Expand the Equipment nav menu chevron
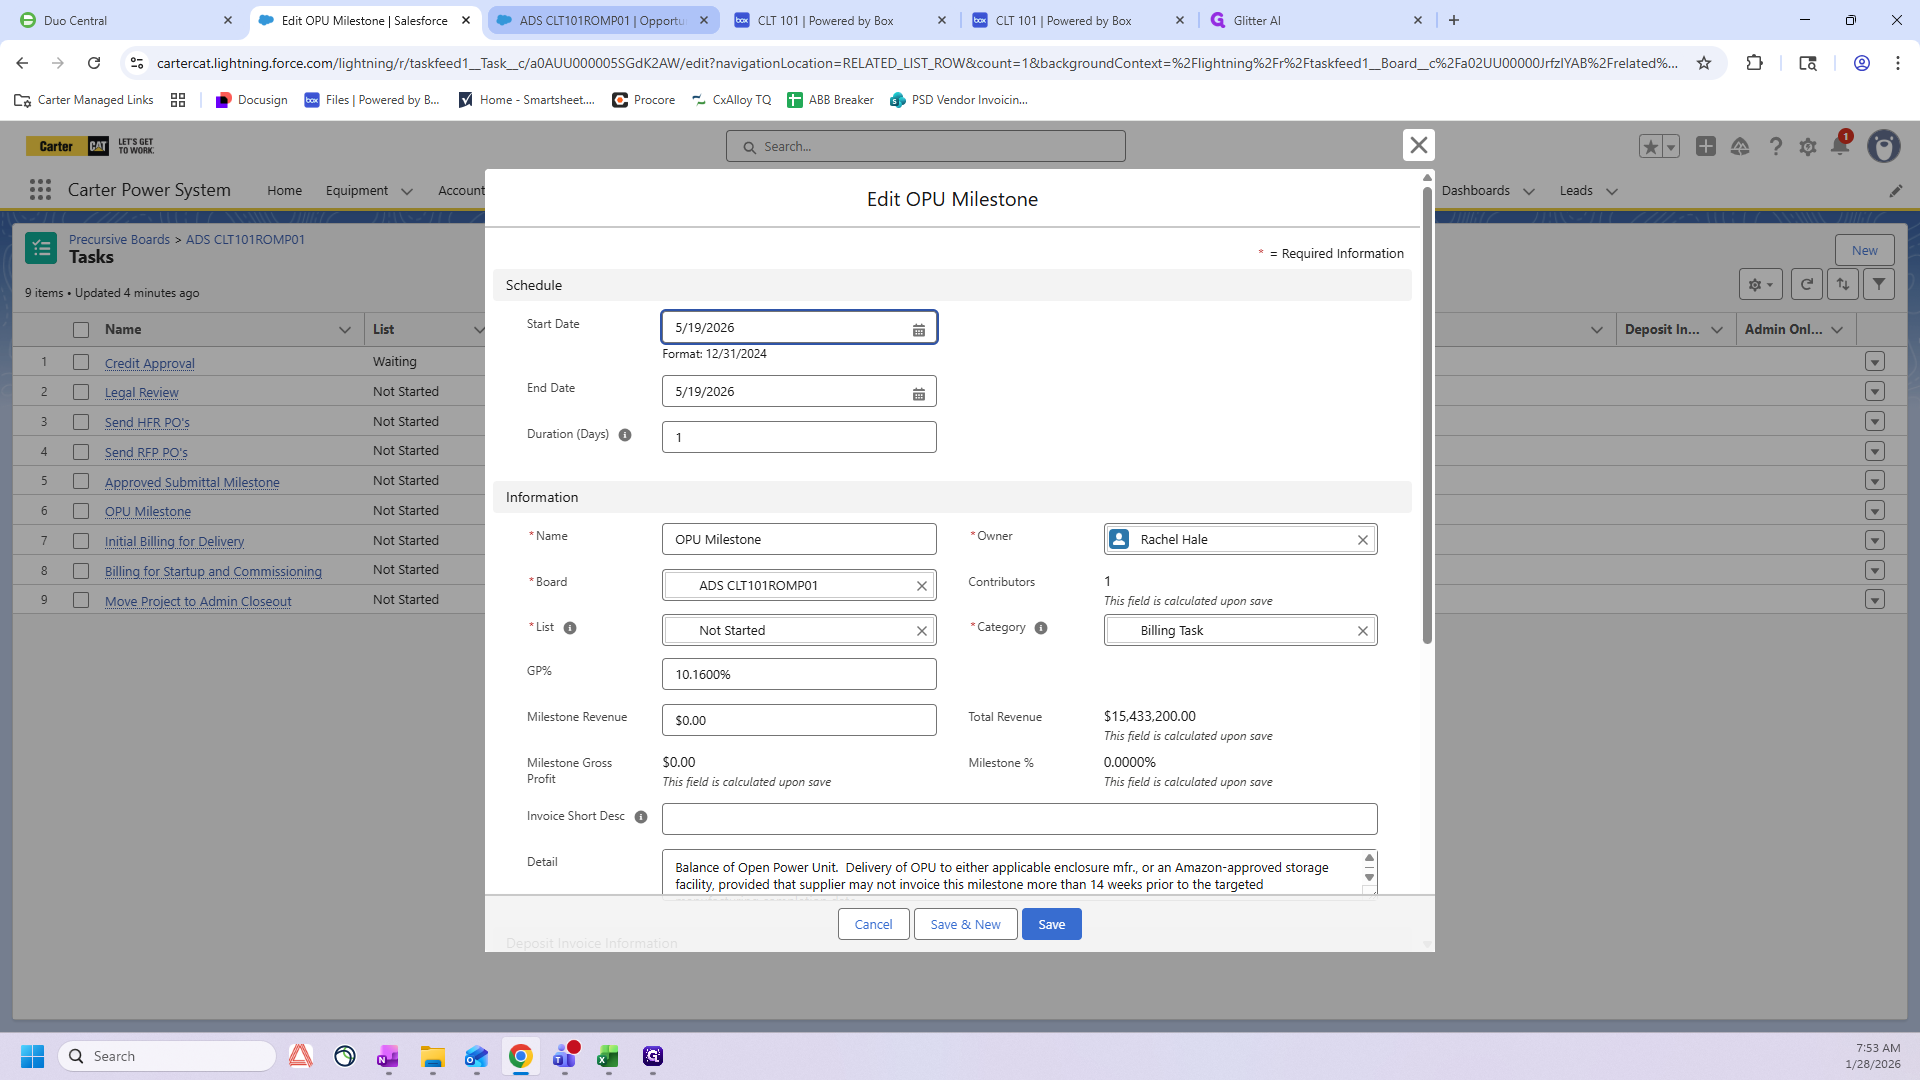1920x1080 pixels. pyautogui.click(x=407, y=191)
